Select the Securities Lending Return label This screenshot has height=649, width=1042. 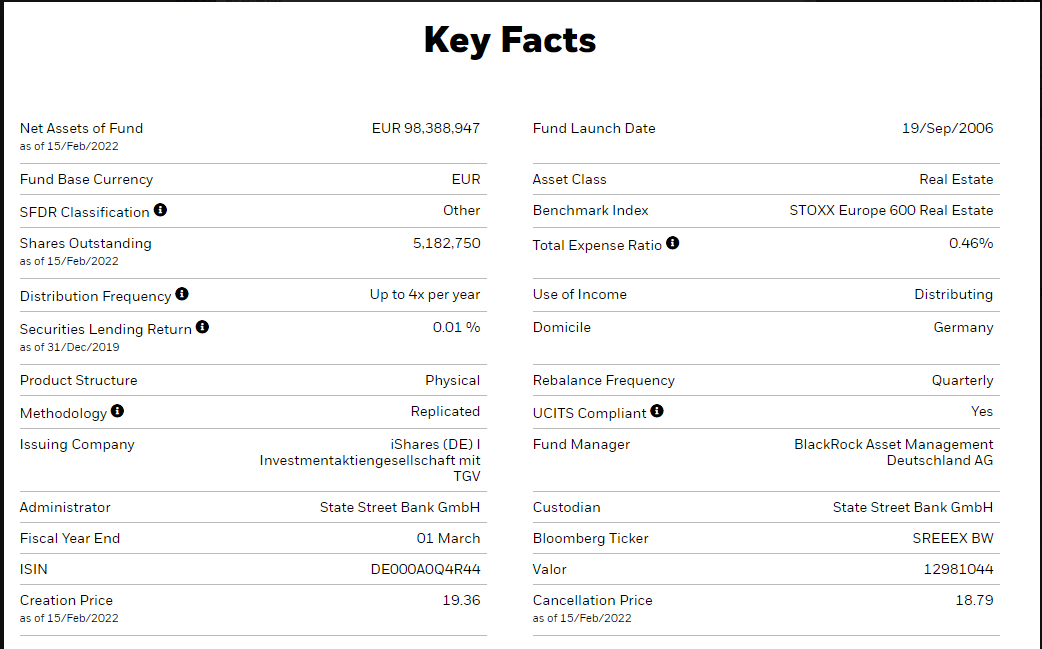(106, 329)
